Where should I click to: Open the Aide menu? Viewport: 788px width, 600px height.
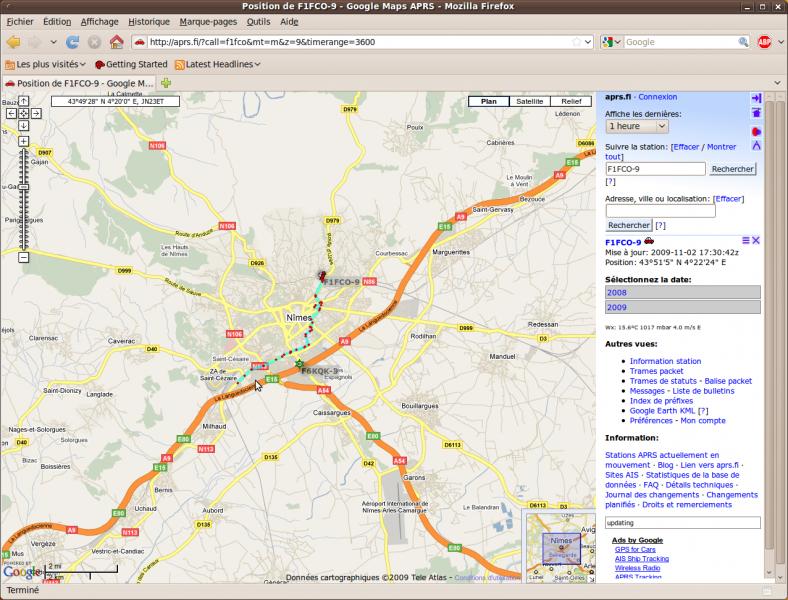pos(289,22)
